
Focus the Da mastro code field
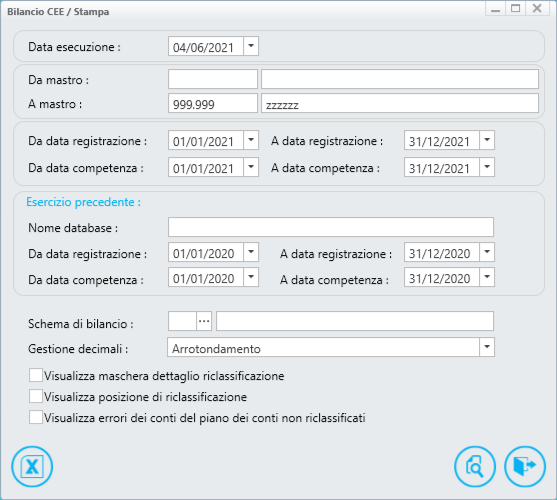(213, 79)
